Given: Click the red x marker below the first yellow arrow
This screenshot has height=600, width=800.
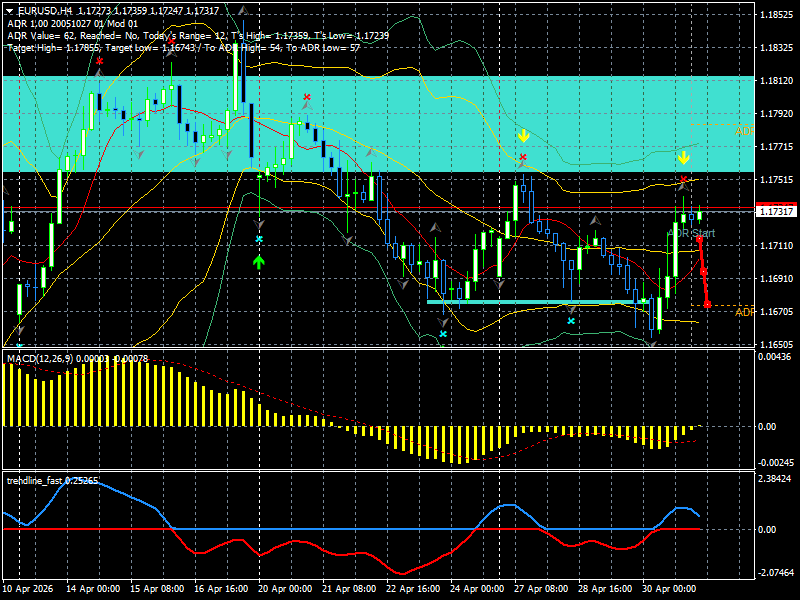Looking at the screenshot, I should (x=523, y=157).
